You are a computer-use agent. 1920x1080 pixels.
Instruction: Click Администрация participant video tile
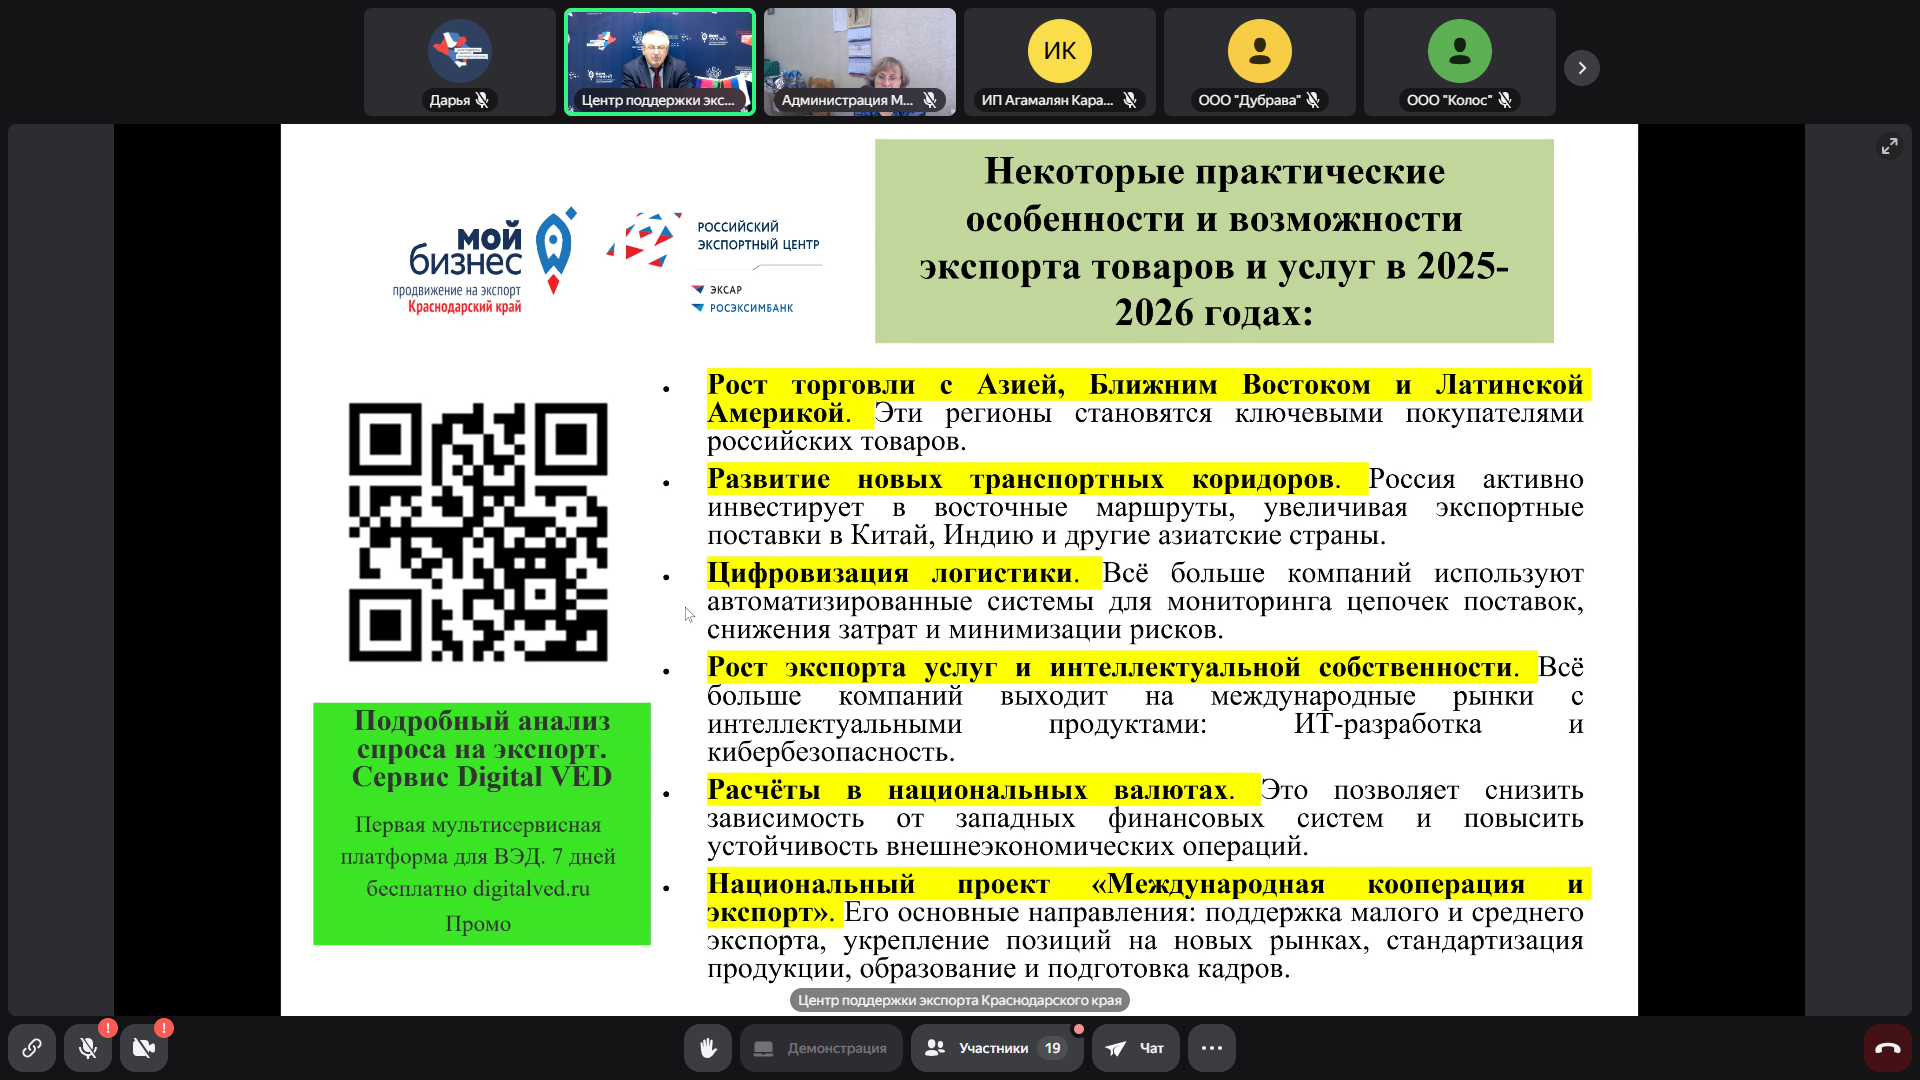[x=860, y=55]
